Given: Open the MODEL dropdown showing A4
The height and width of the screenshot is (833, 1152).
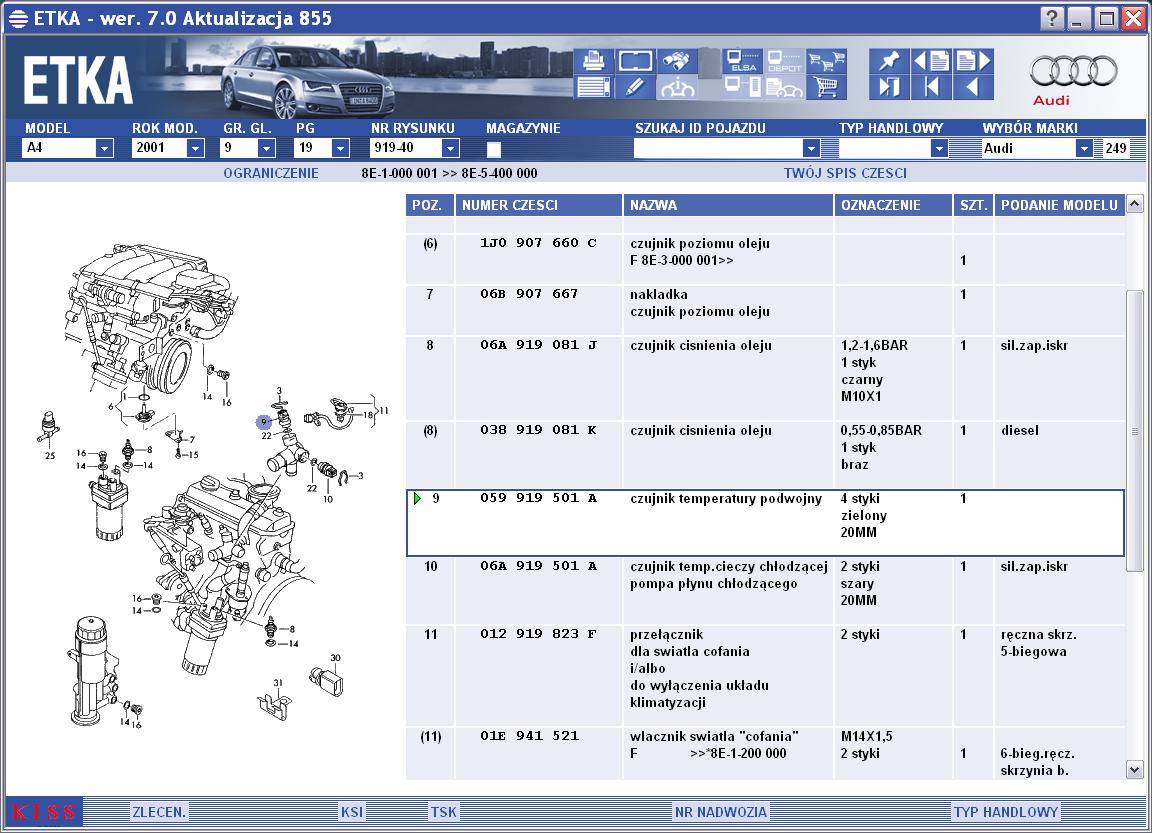Looking at the screenshot, I should click(x=104, y=148).
